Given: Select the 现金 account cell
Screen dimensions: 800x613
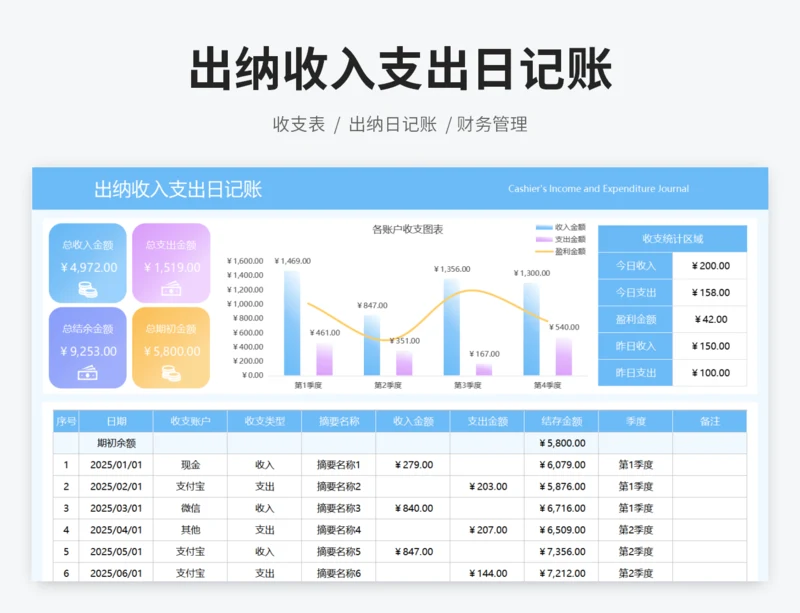Looking at the screenshot, I should pyautogui.click(x=190, y=465).
